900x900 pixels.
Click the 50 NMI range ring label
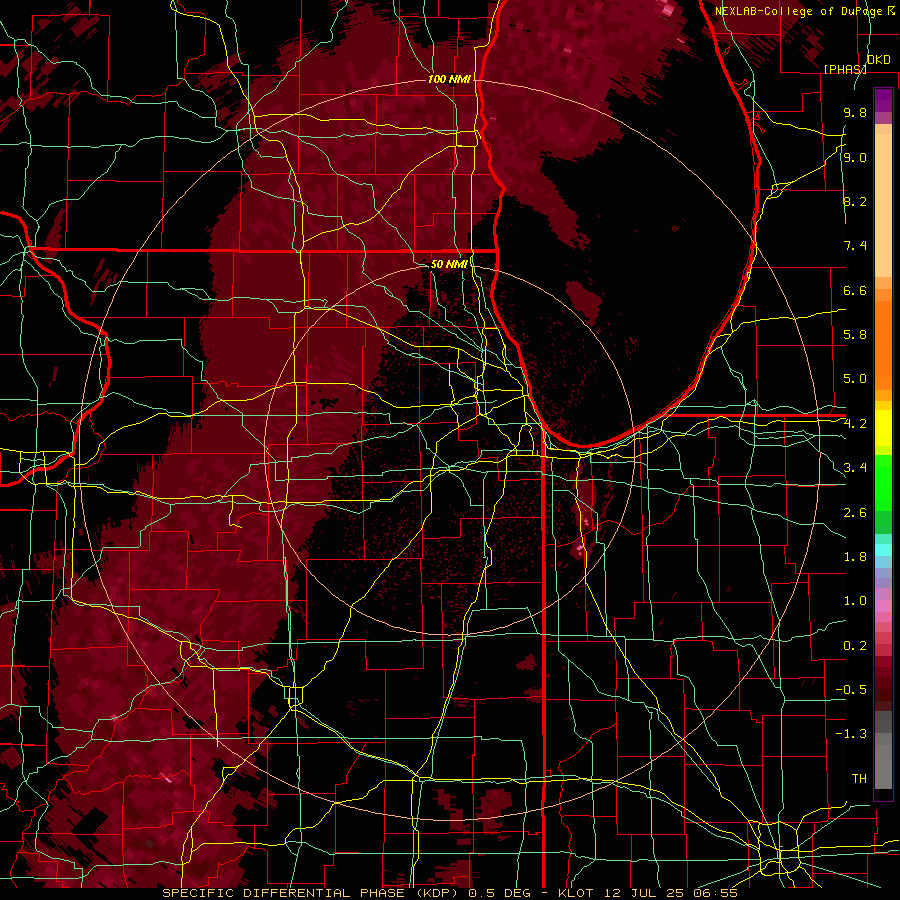pyautogui.click(x=449, y=264)
